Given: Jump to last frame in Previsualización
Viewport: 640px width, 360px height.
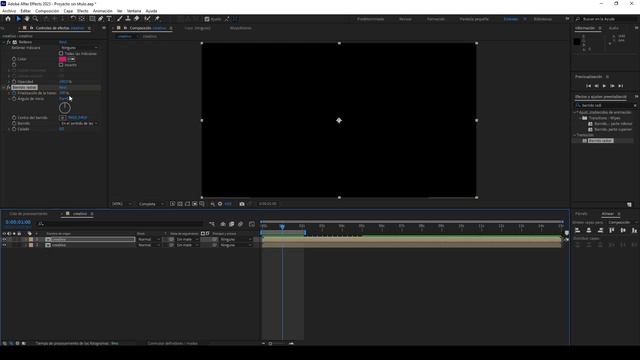Looking at the screenshot, I should [x=620, y=86].
